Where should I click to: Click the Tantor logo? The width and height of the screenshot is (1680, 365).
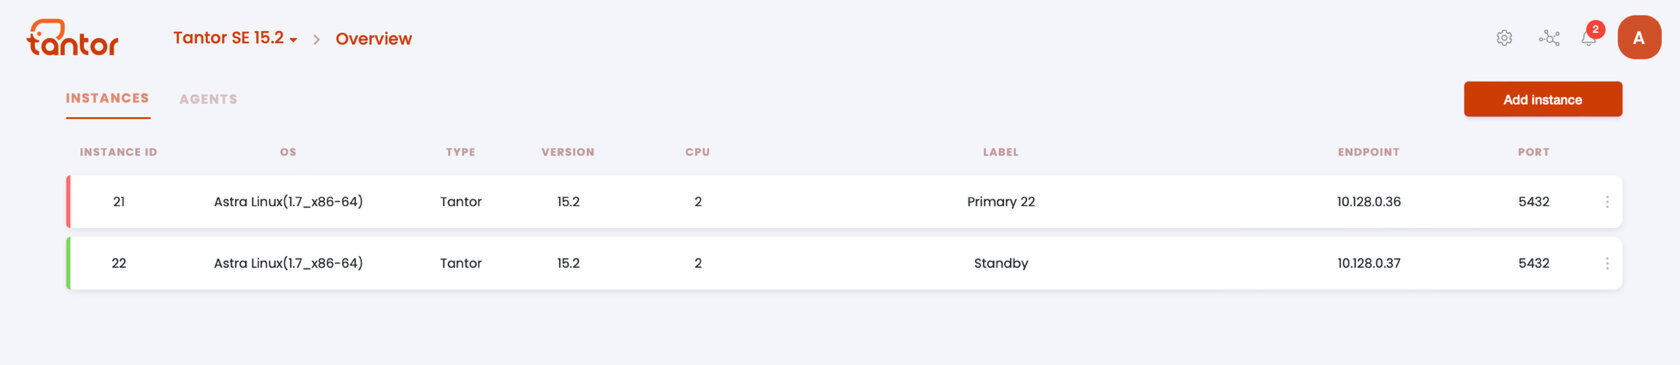coord(73,38)
